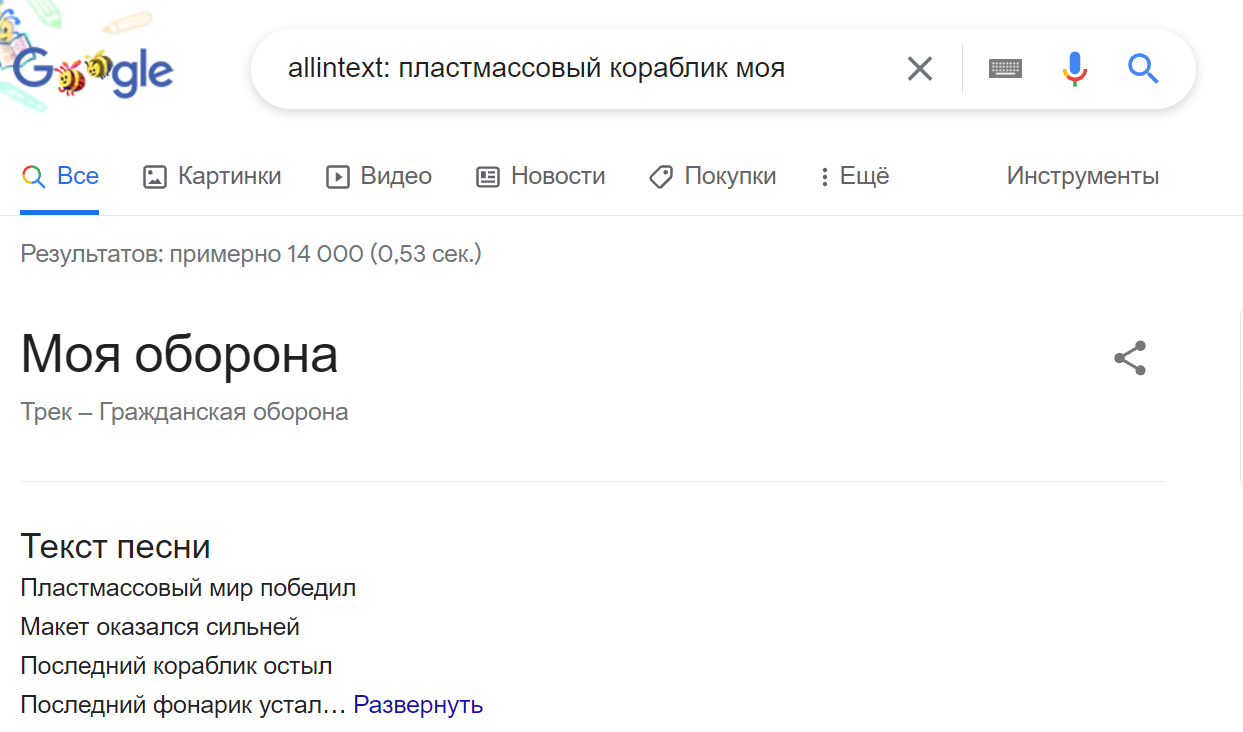
Task: Click the Моя оборона track title
Action: click(179, 354)
